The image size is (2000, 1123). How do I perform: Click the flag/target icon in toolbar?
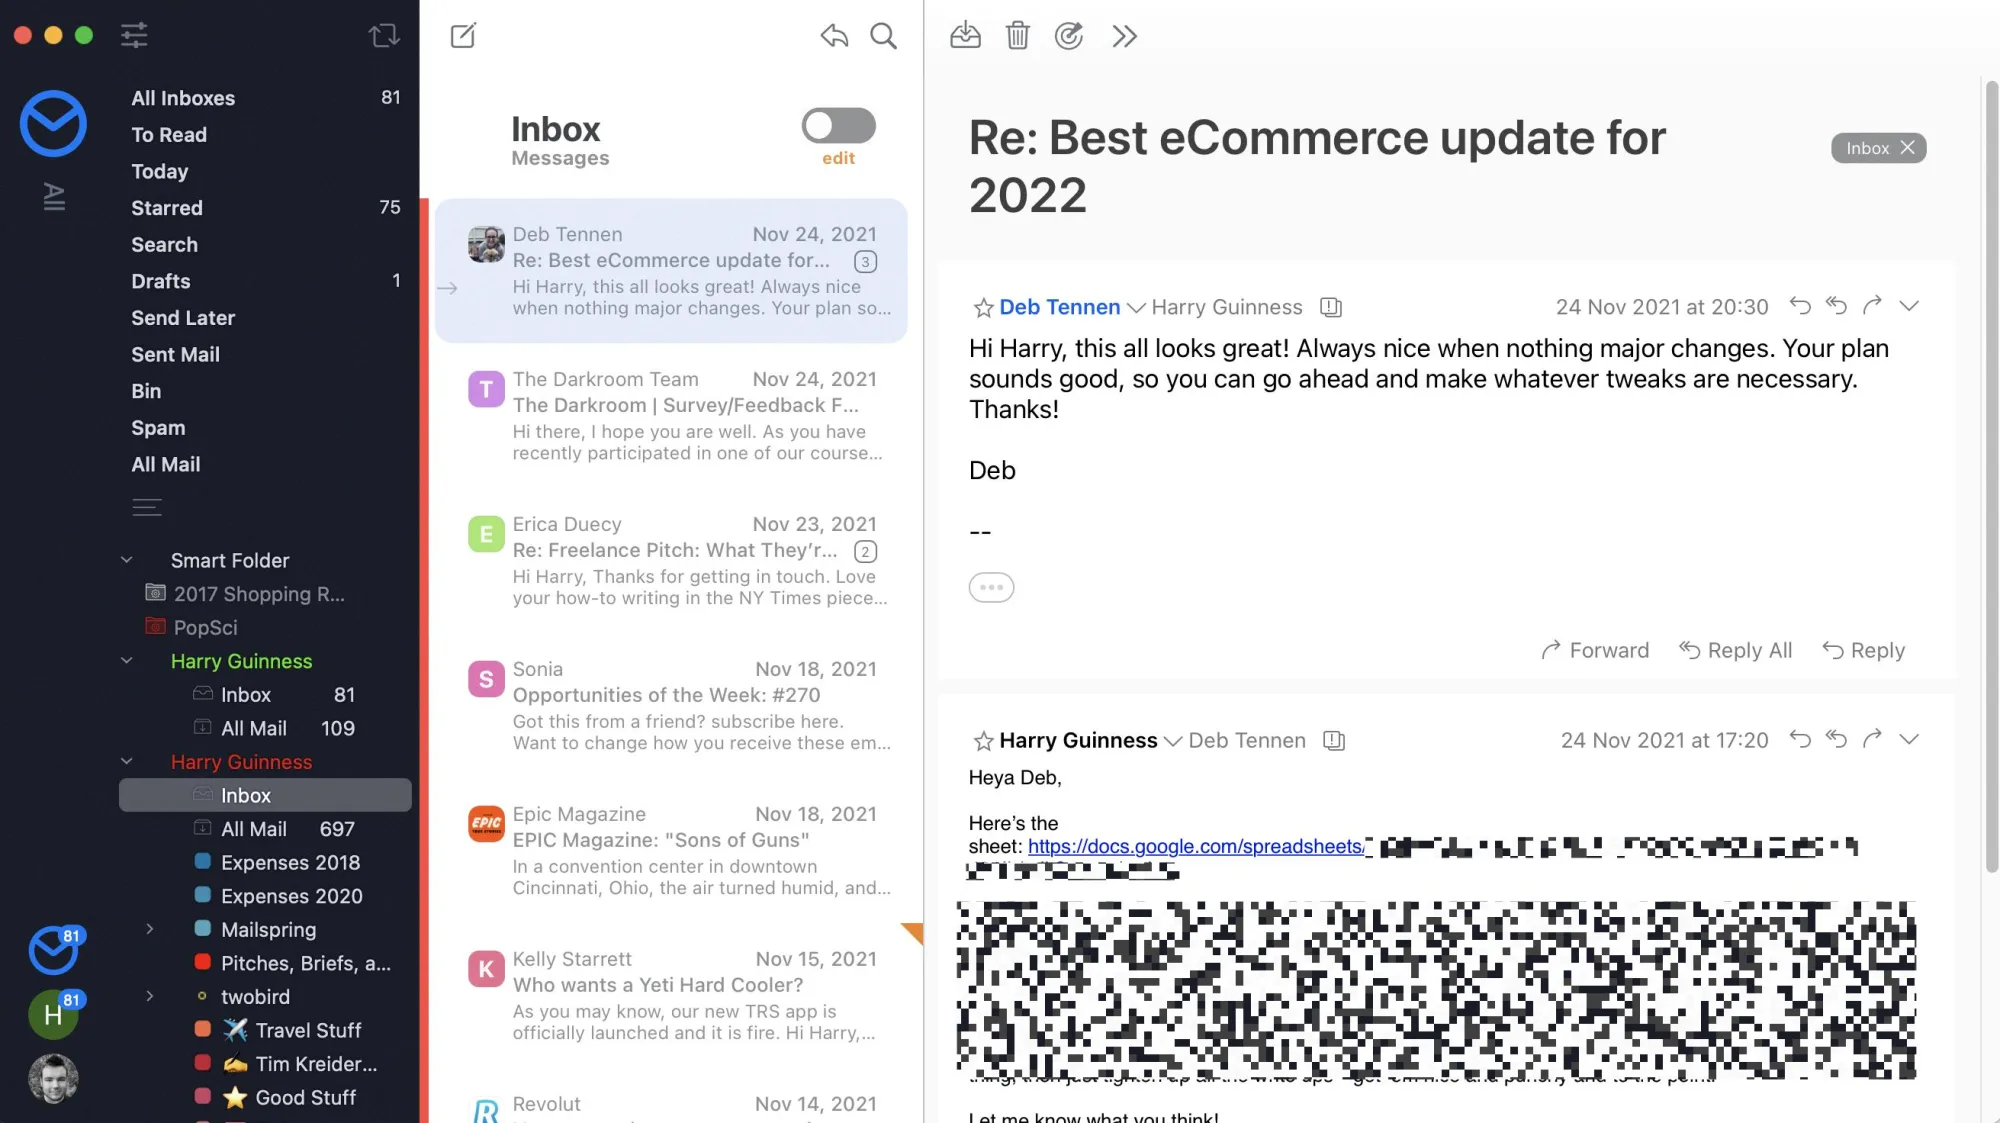(1070, 34)
